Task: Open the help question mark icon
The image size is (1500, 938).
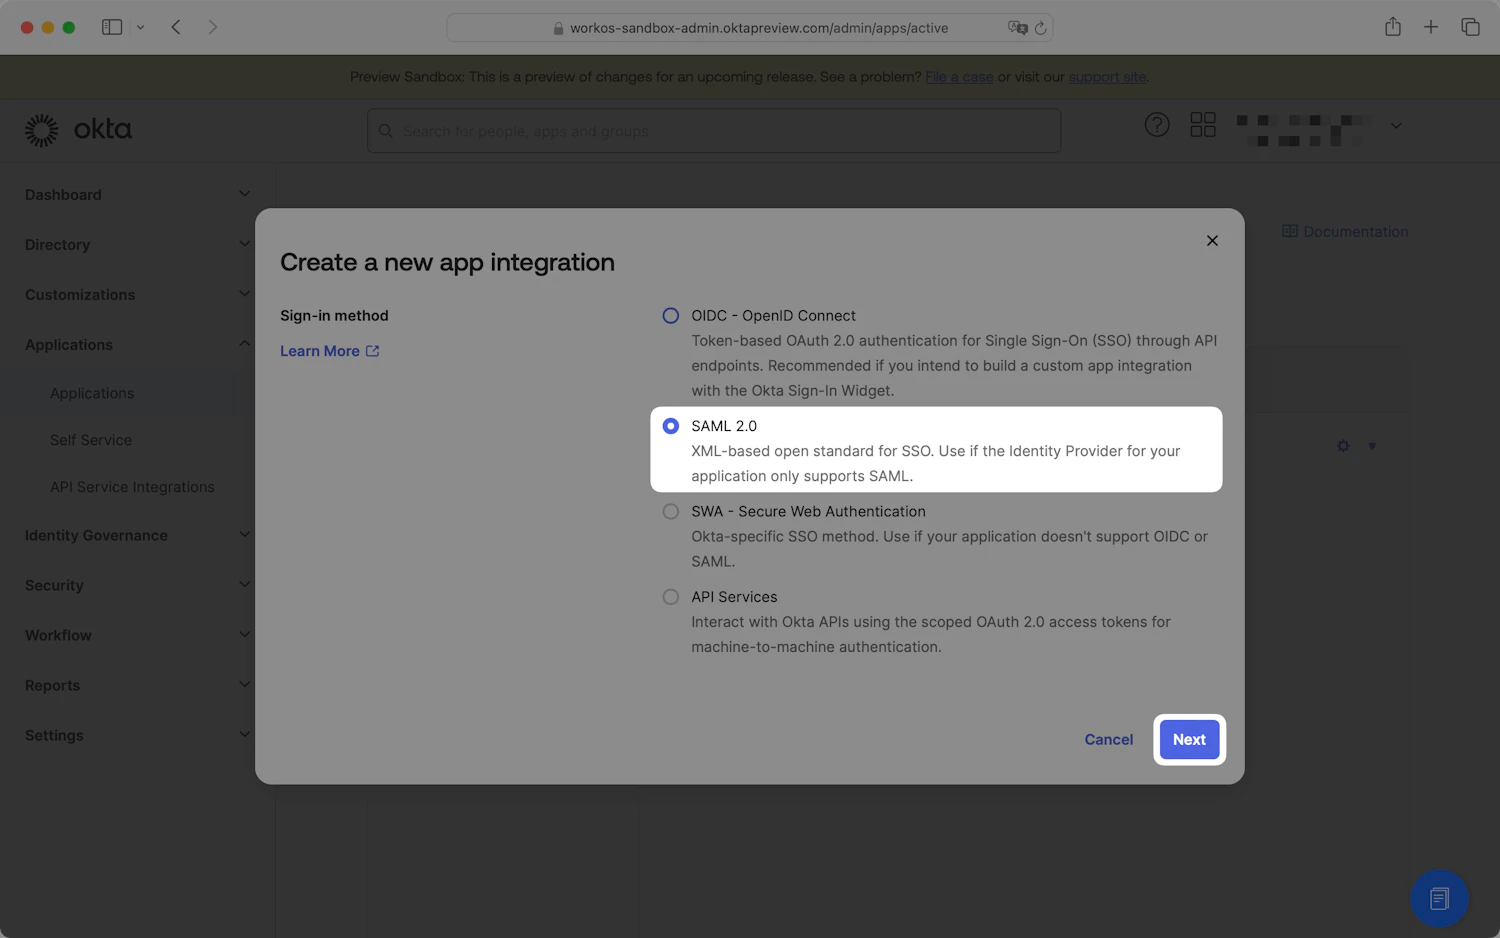Action: coord(1157,125)
